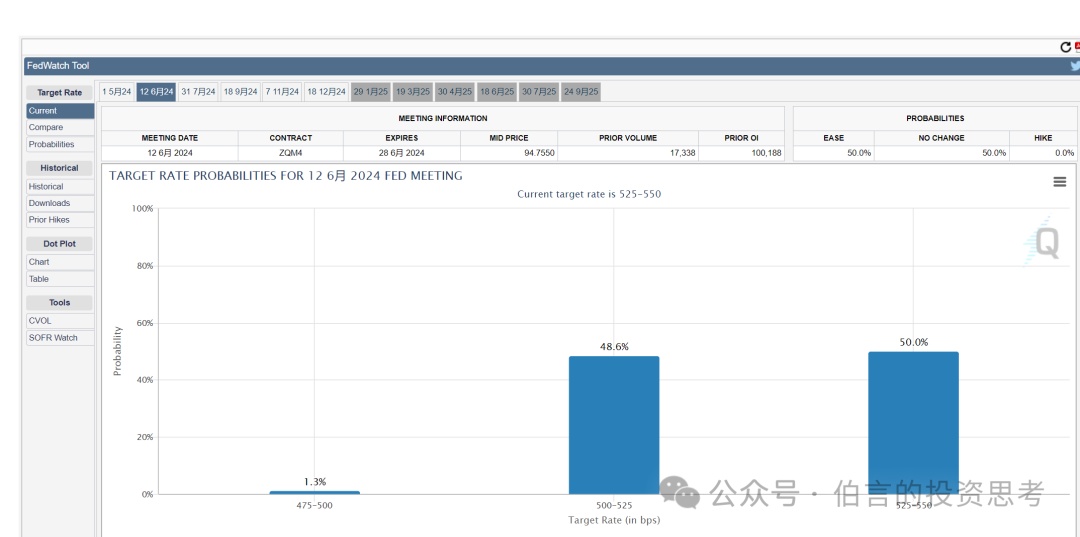Open the CVOL tool

[40, 321]
